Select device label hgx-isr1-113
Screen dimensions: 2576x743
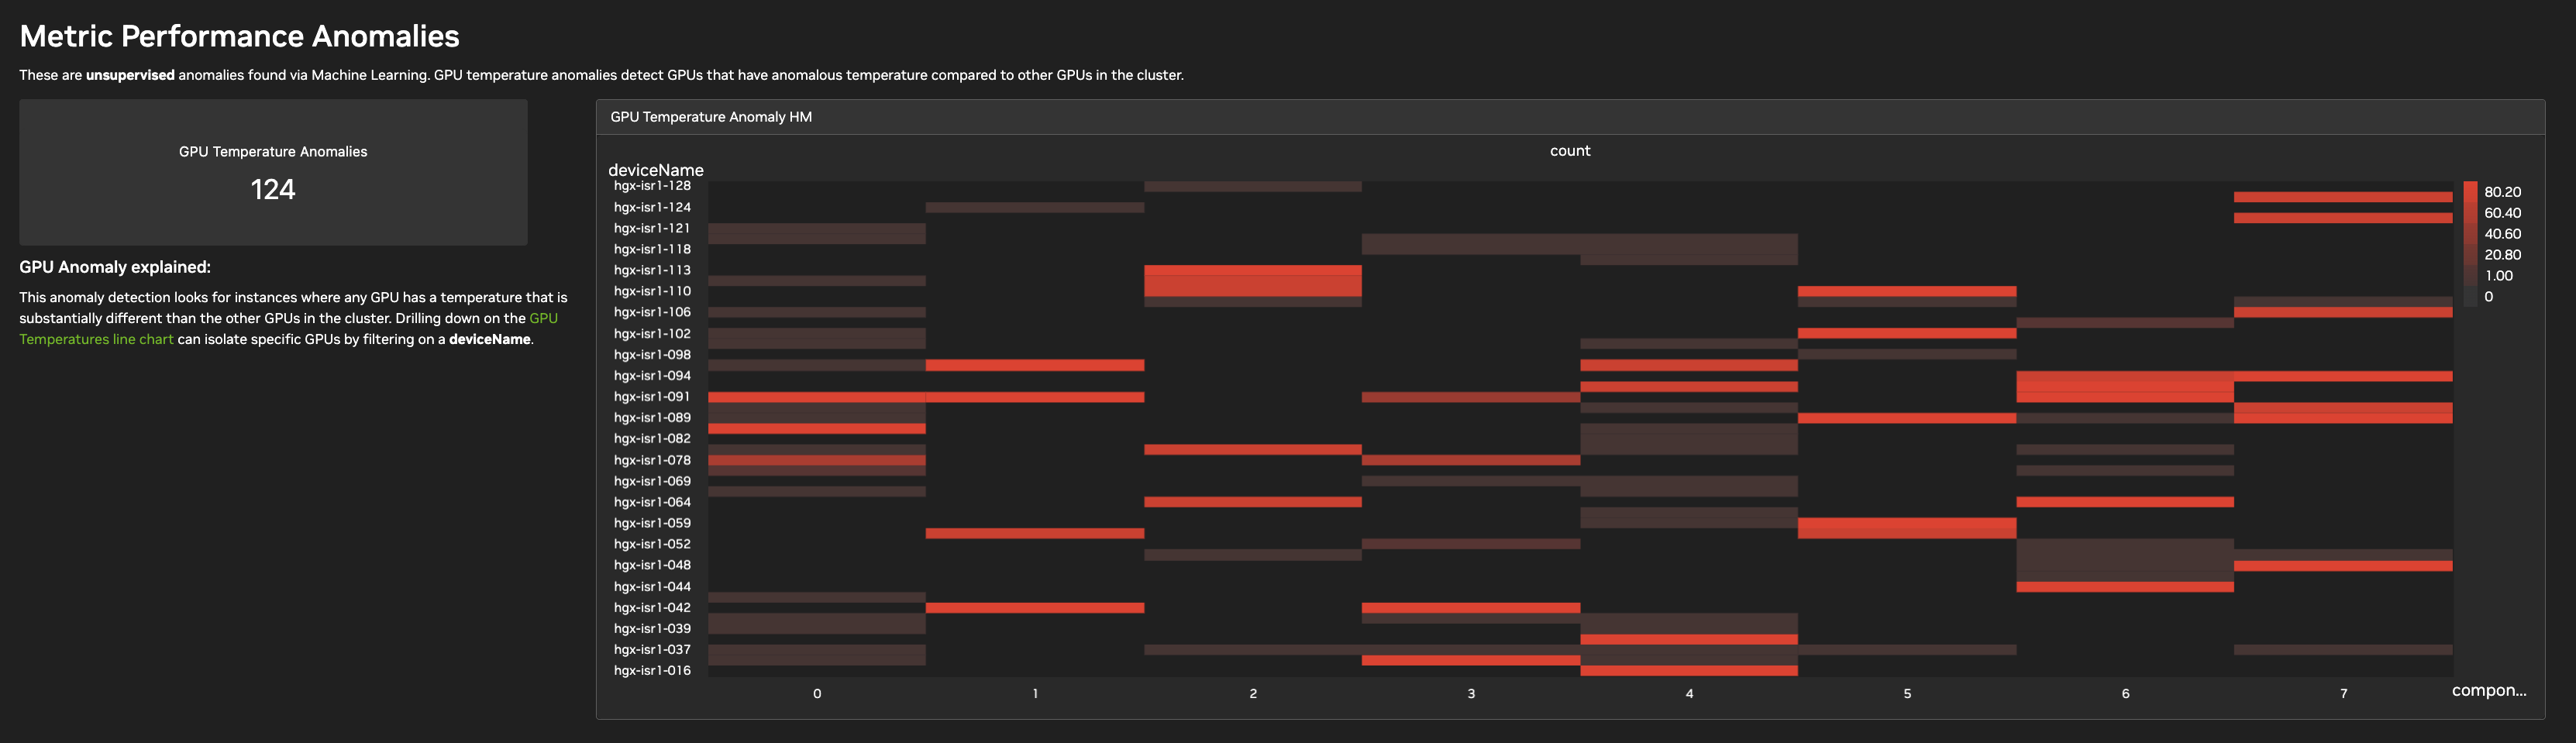click(x=652, y=270)
